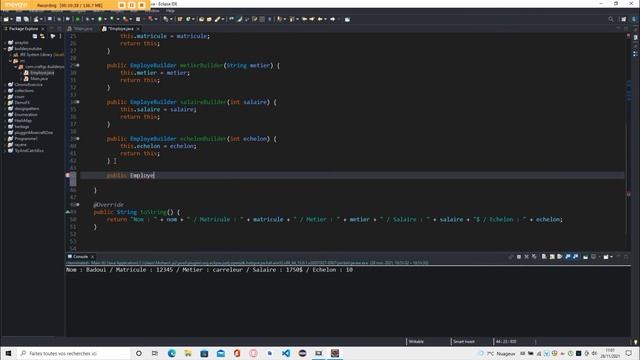This screenshot has height=360, width=640.
Task: Open File Explorer from the taskbar
Action: 188,353
